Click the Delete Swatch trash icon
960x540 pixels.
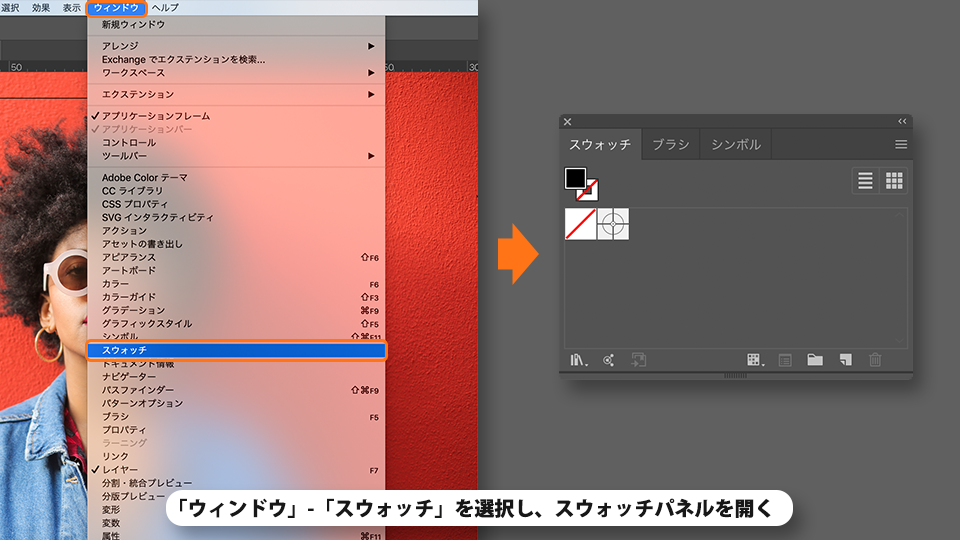tap(876, 360)
